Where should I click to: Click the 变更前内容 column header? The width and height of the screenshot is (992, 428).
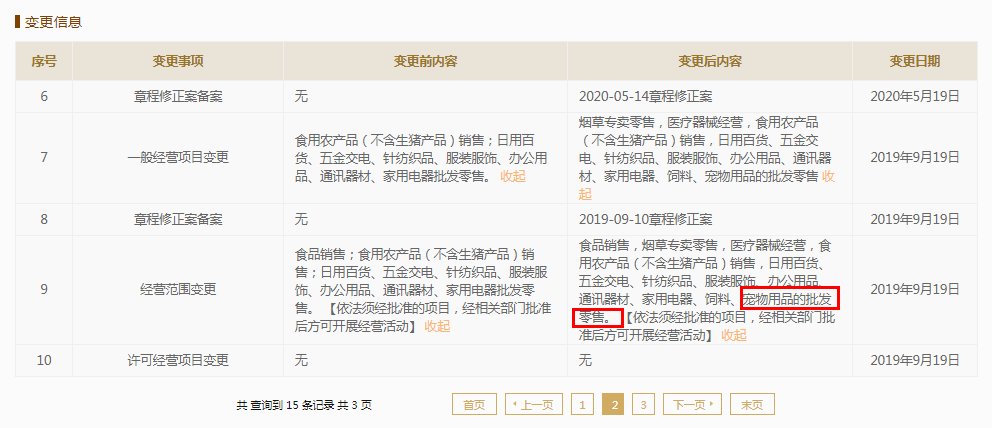pyautogui.click(x=425, y=61)
